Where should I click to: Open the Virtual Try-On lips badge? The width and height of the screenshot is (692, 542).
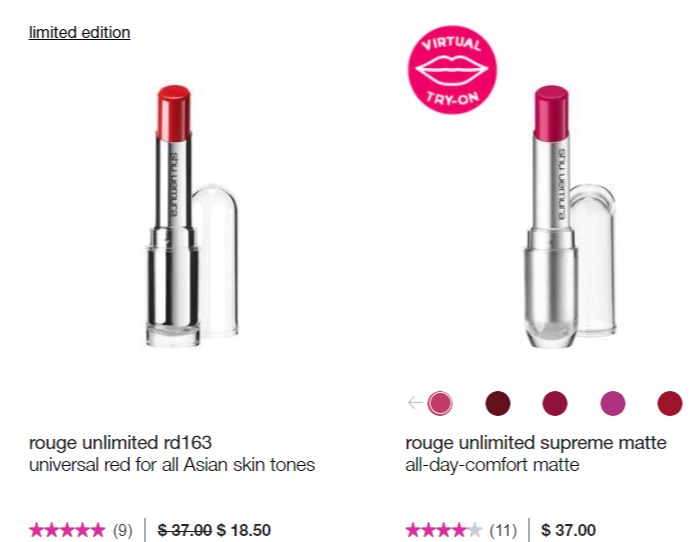pyautogui.click(x=452, y=70)
